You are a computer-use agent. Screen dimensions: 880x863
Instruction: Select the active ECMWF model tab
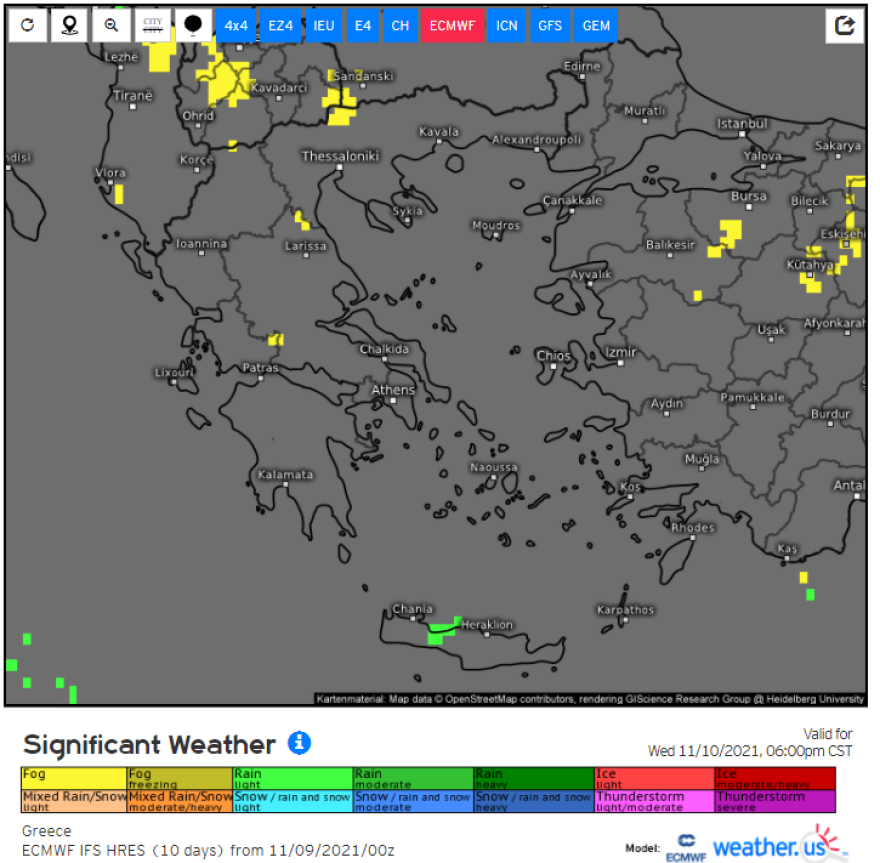tap(452, 26)
